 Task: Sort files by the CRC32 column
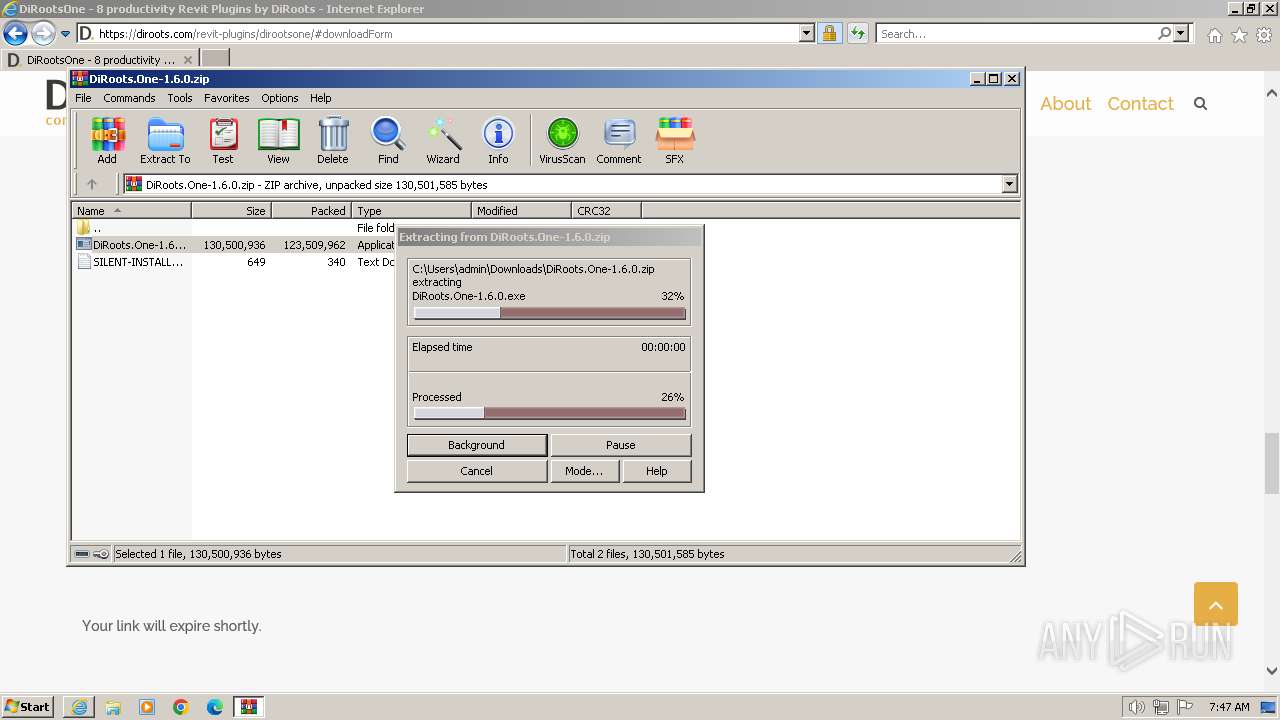(606, 211)
